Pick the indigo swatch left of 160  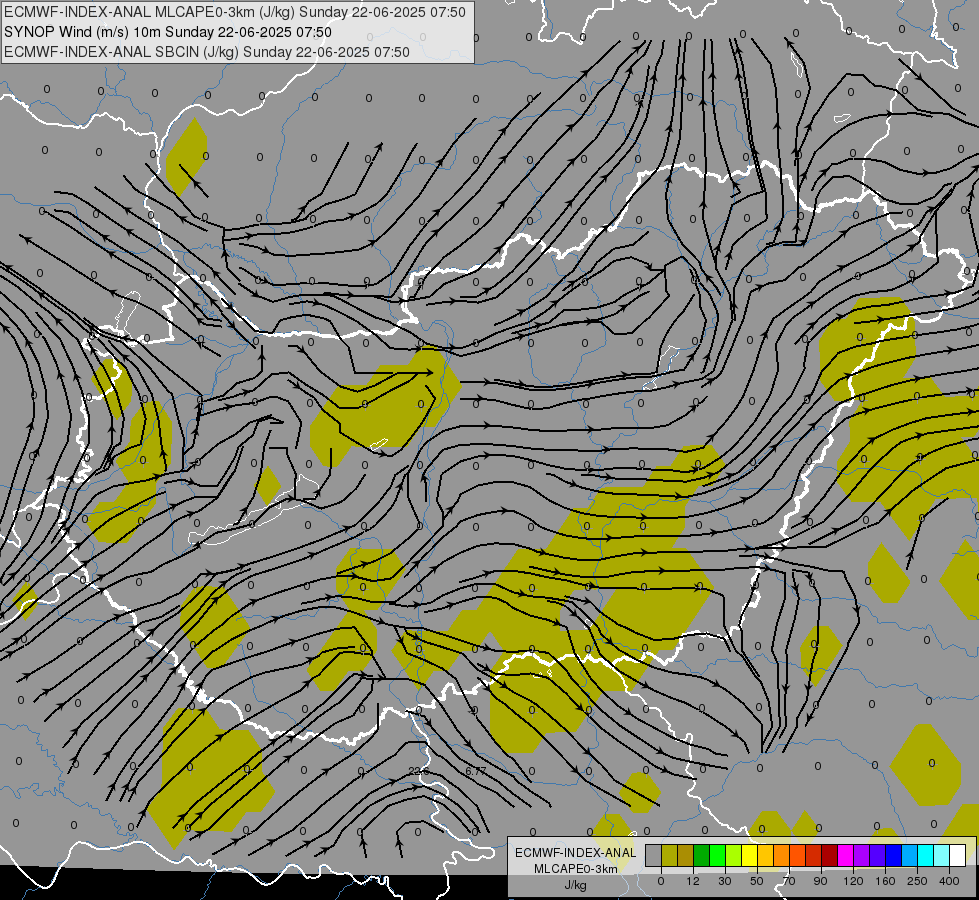878,855
